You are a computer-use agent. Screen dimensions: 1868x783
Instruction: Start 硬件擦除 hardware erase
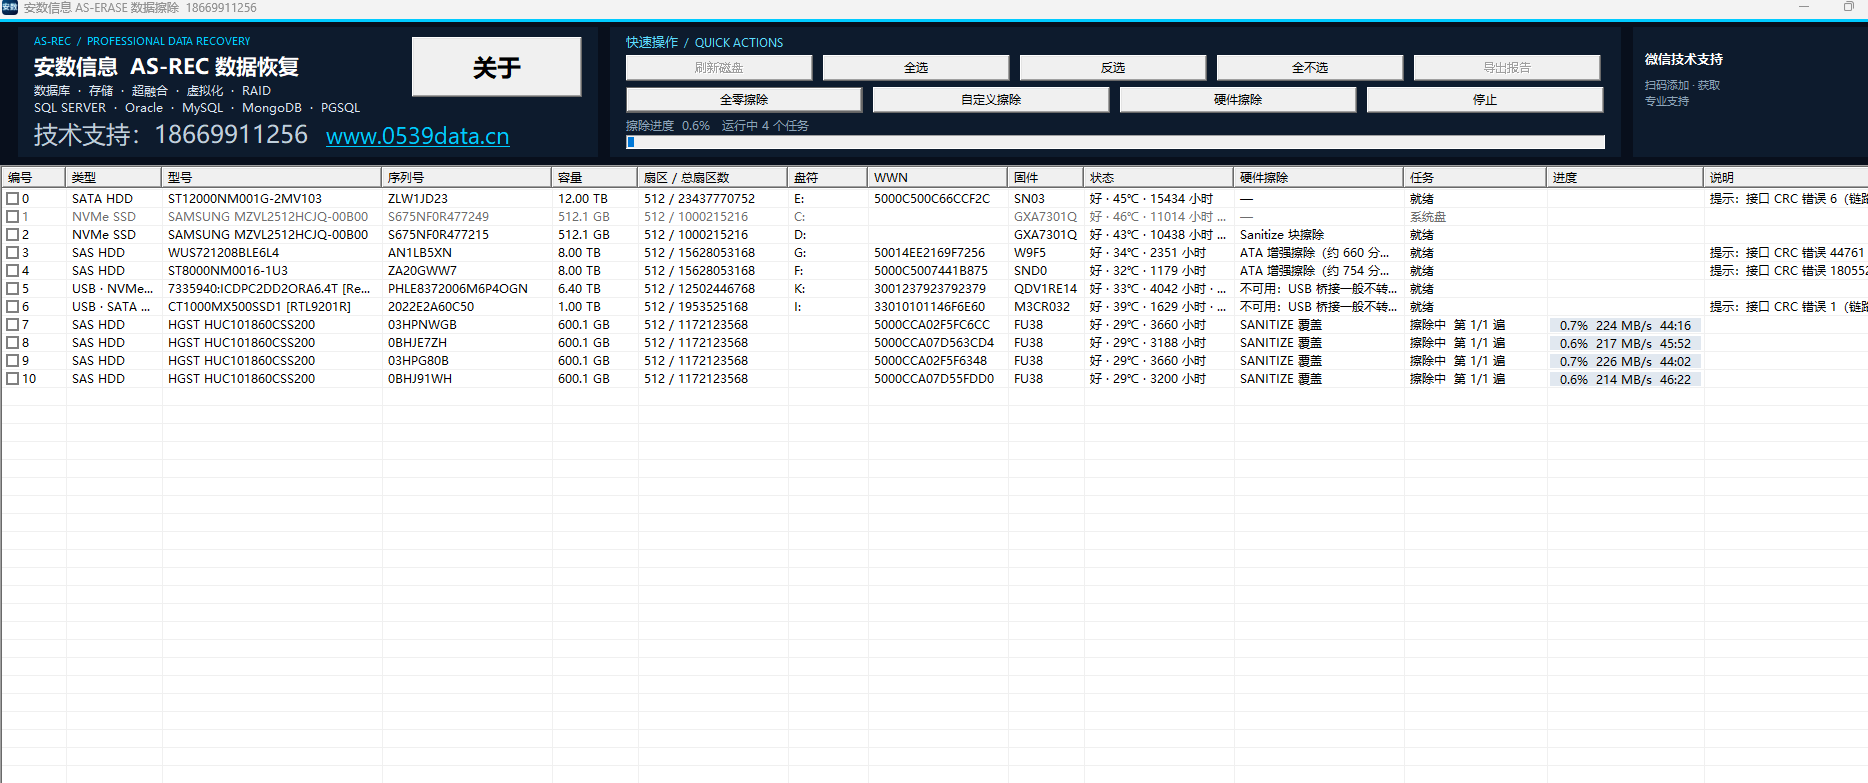[x=1237, y=100]
